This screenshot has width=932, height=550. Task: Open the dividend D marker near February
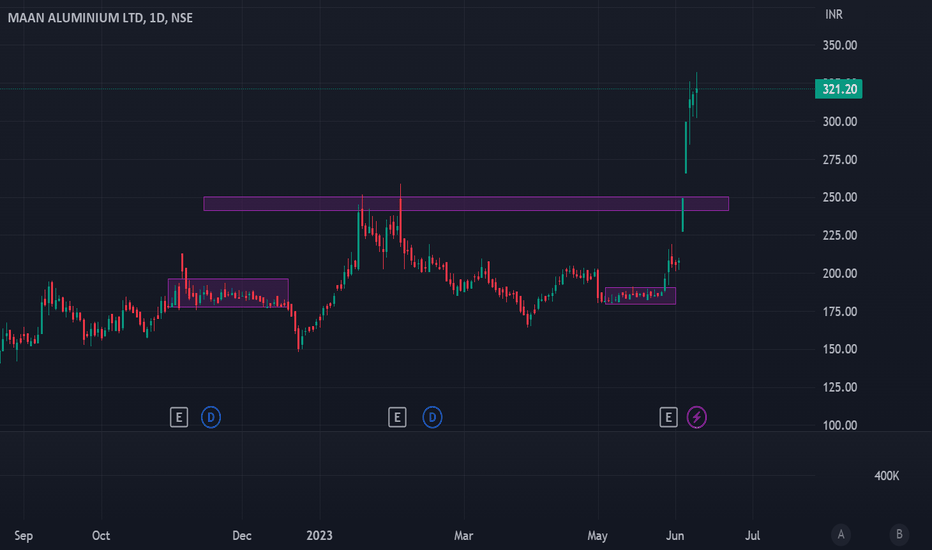[432, 417]
